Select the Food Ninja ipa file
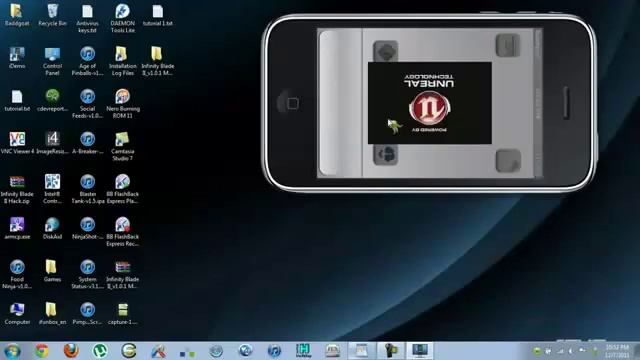The width and height of the screenshot is (640, 360). coord(17,274)
